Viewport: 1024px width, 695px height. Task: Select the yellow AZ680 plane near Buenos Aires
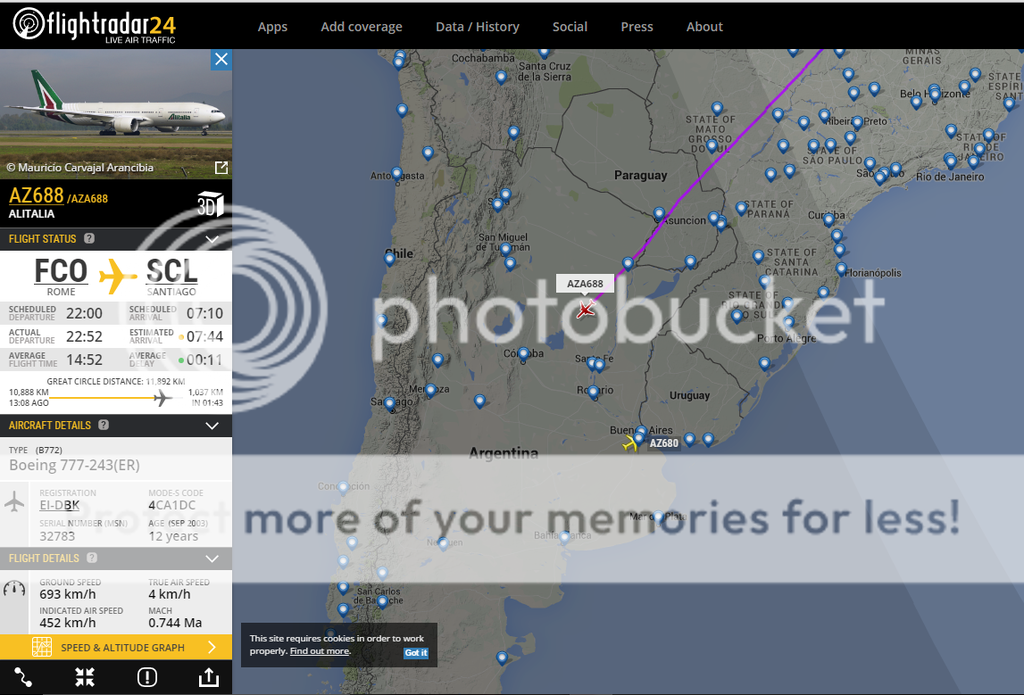630,443
